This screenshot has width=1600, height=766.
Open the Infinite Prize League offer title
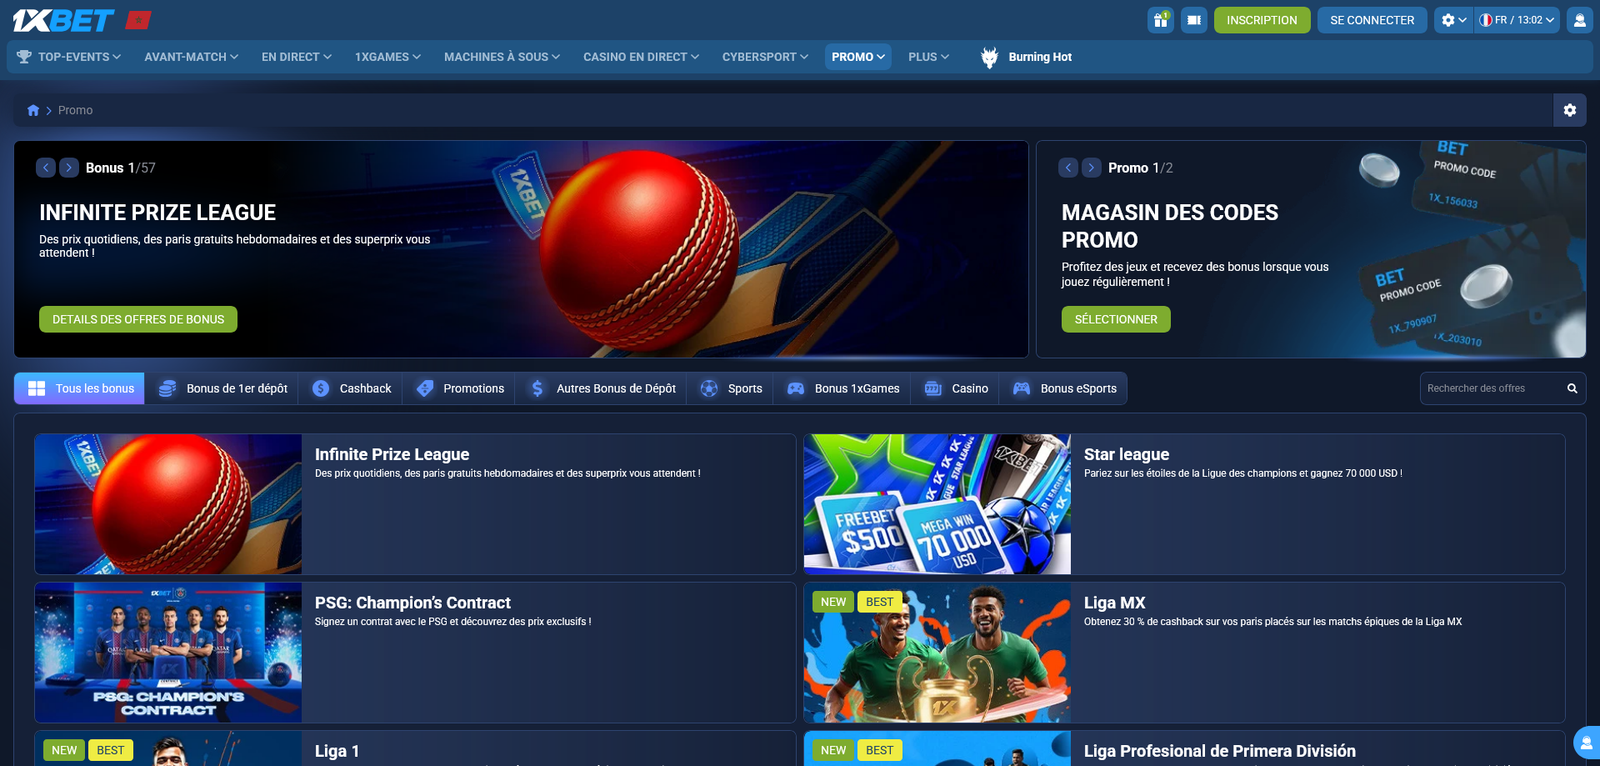pyautogui.click(x=392, y=454)
